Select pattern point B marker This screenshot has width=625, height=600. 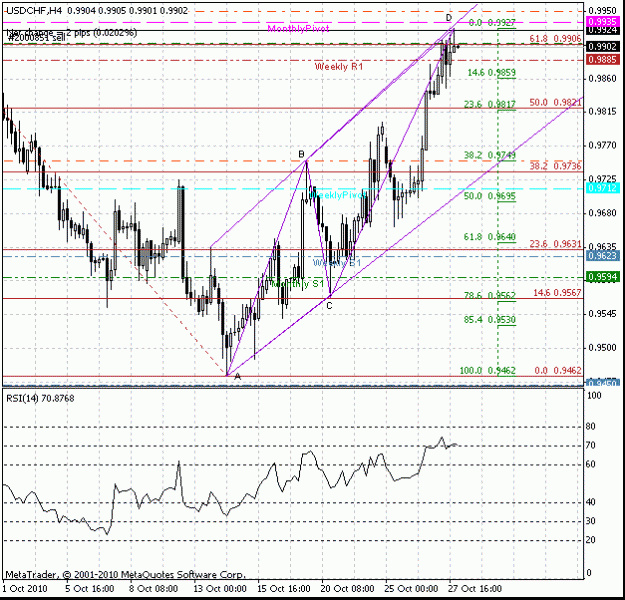coord(301,154)
